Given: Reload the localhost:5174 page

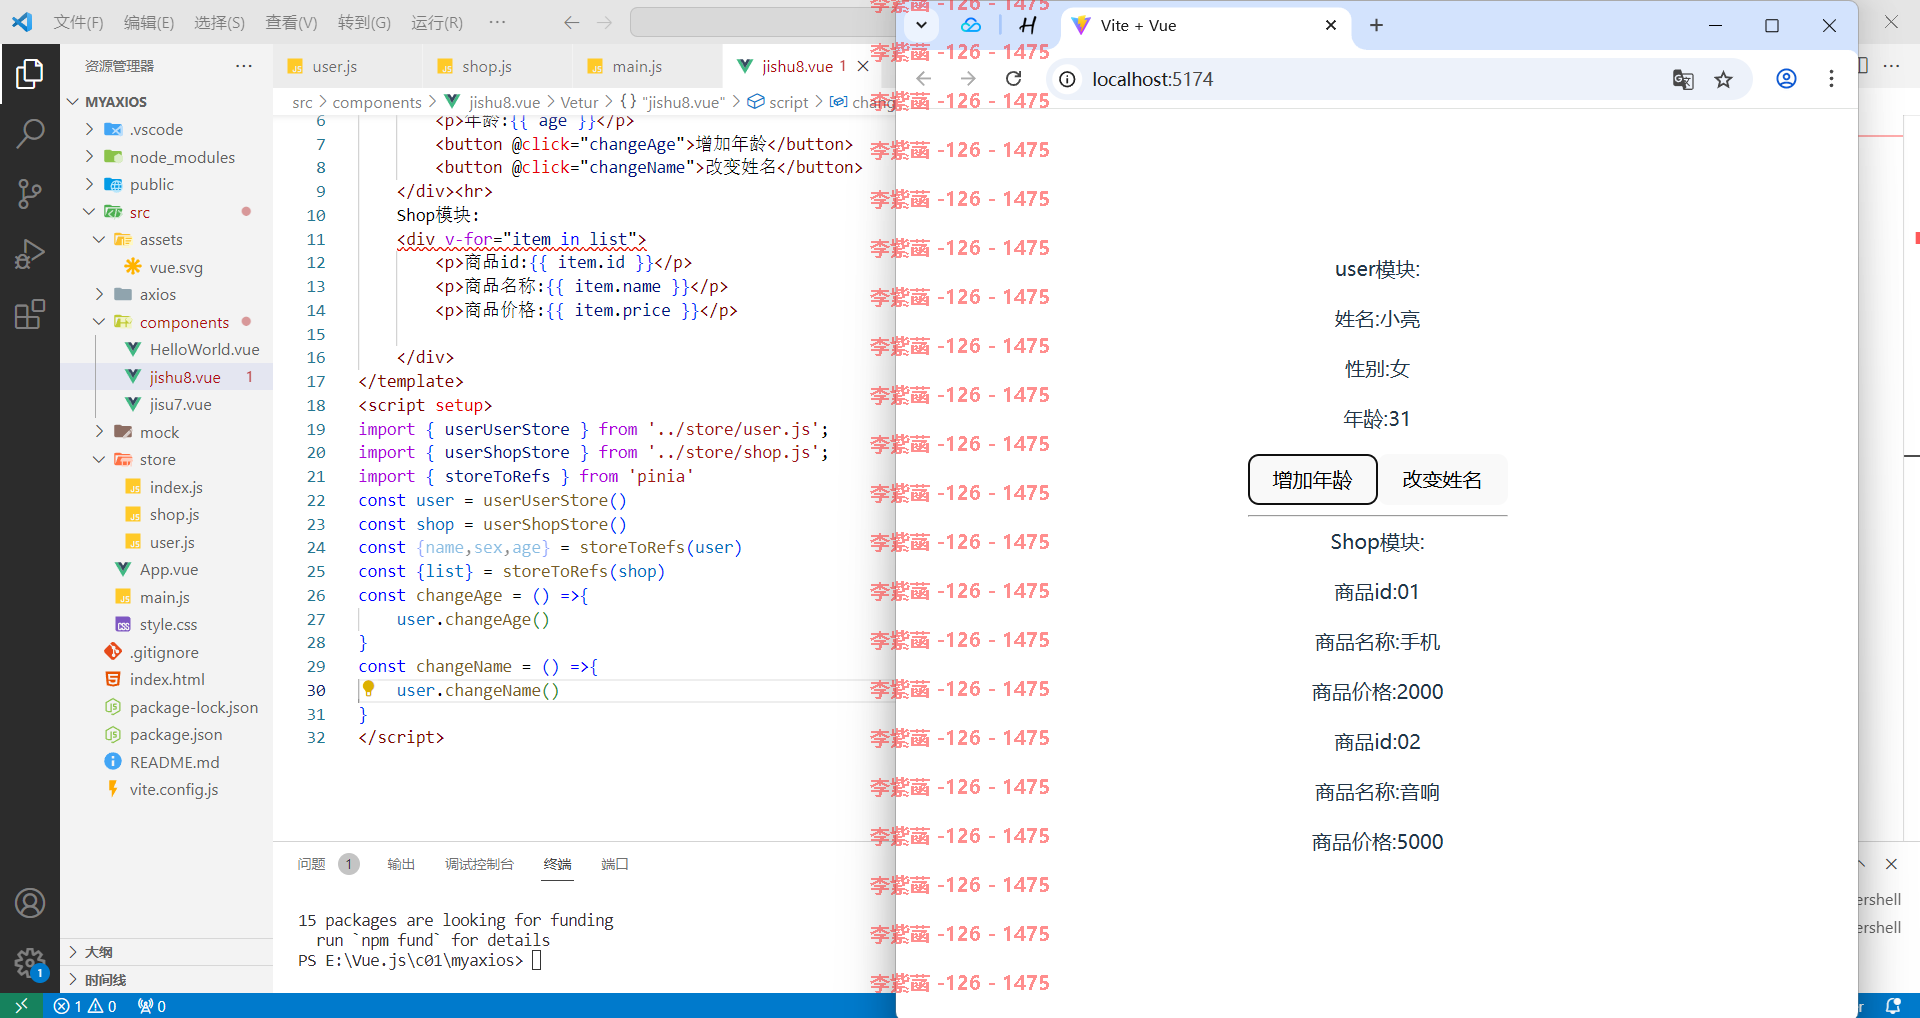Looking at the screenshot, I should pyautogui.click(x=1013, y=78).
